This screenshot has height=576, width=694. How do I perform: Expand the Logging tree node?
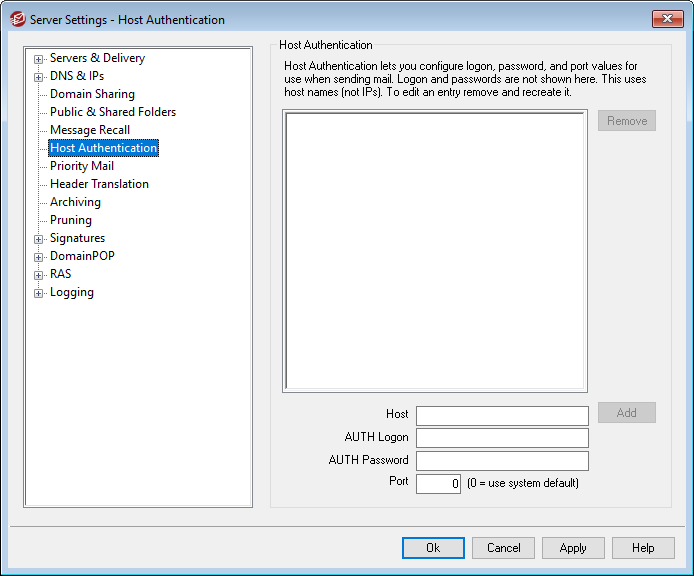click(x=39, y=293)
